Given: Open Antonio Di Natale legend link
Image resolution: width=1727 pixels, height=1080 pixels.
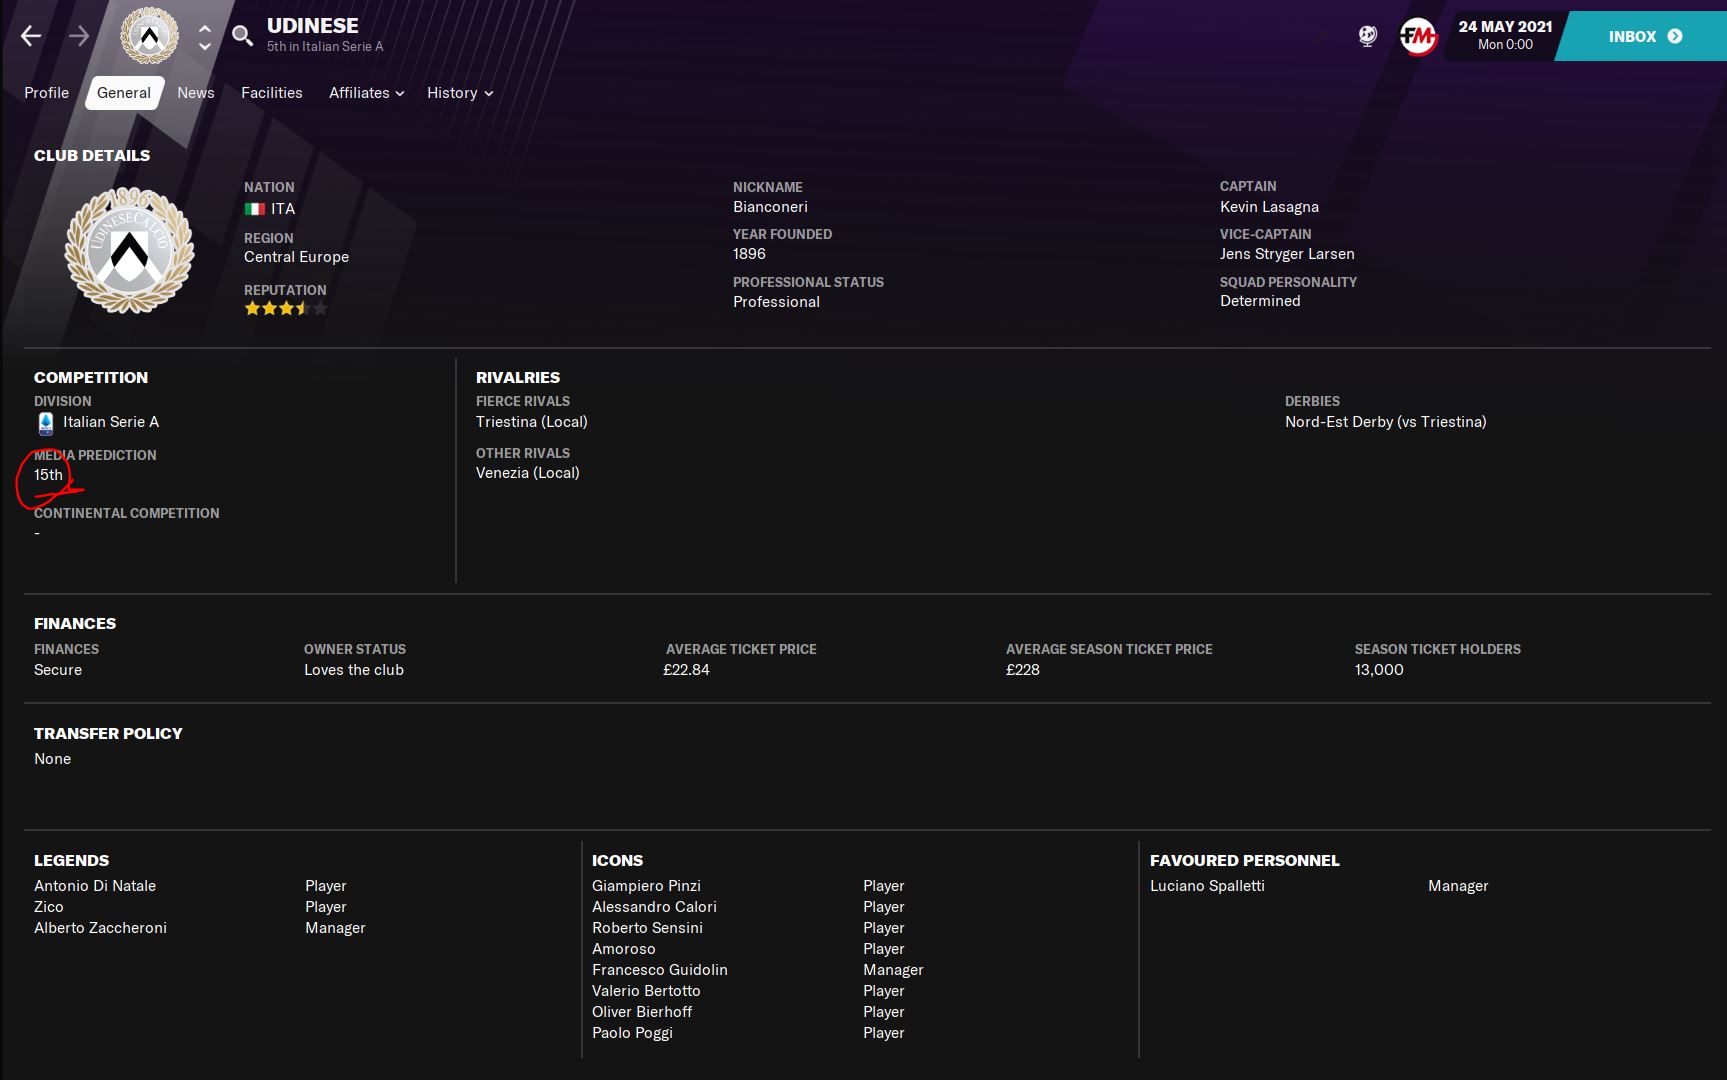Looking at the screenshot, I should (x=95, y=886).
